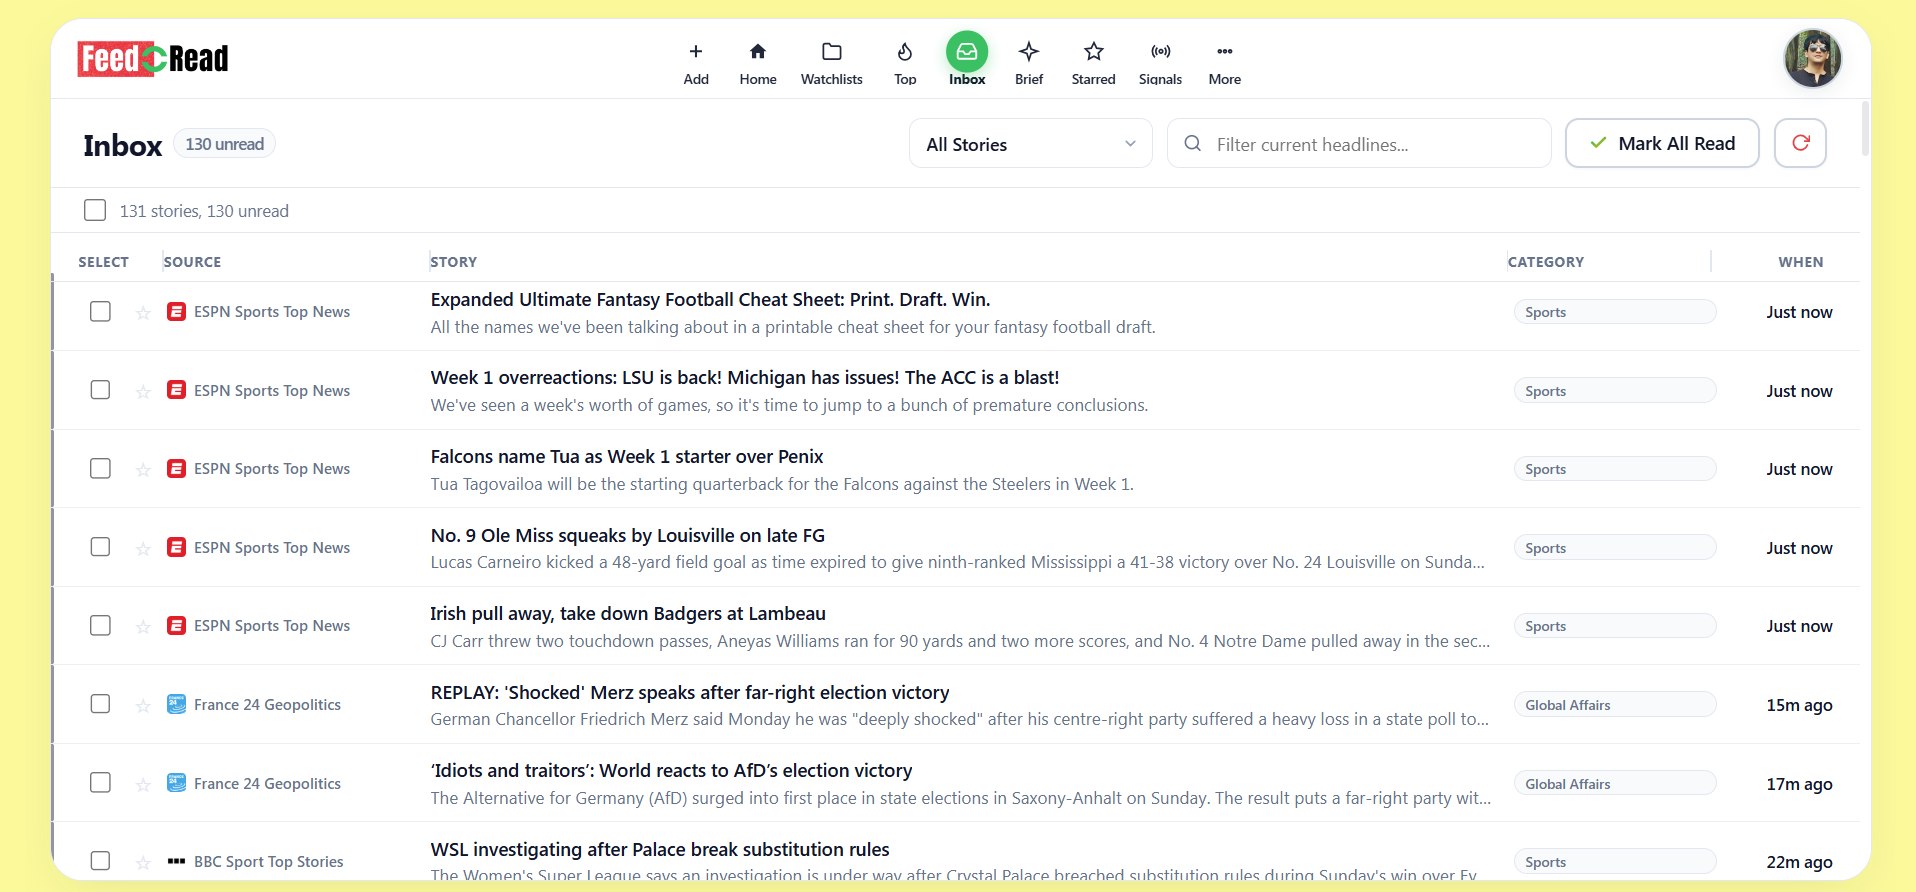1916x892 pixels.
Task: Expand the All Stories dropdown
Action: click(1030, 144)
